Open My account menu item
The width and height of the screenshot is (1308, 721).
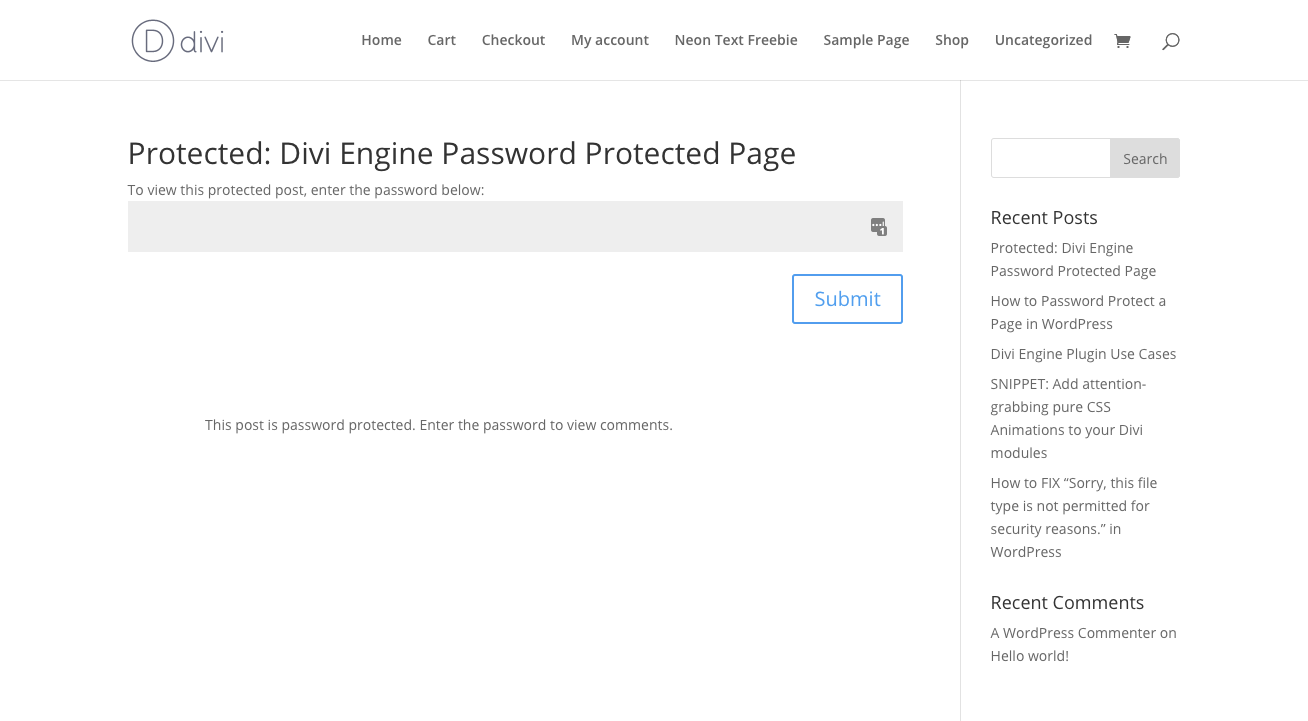(x=610, y=40)
